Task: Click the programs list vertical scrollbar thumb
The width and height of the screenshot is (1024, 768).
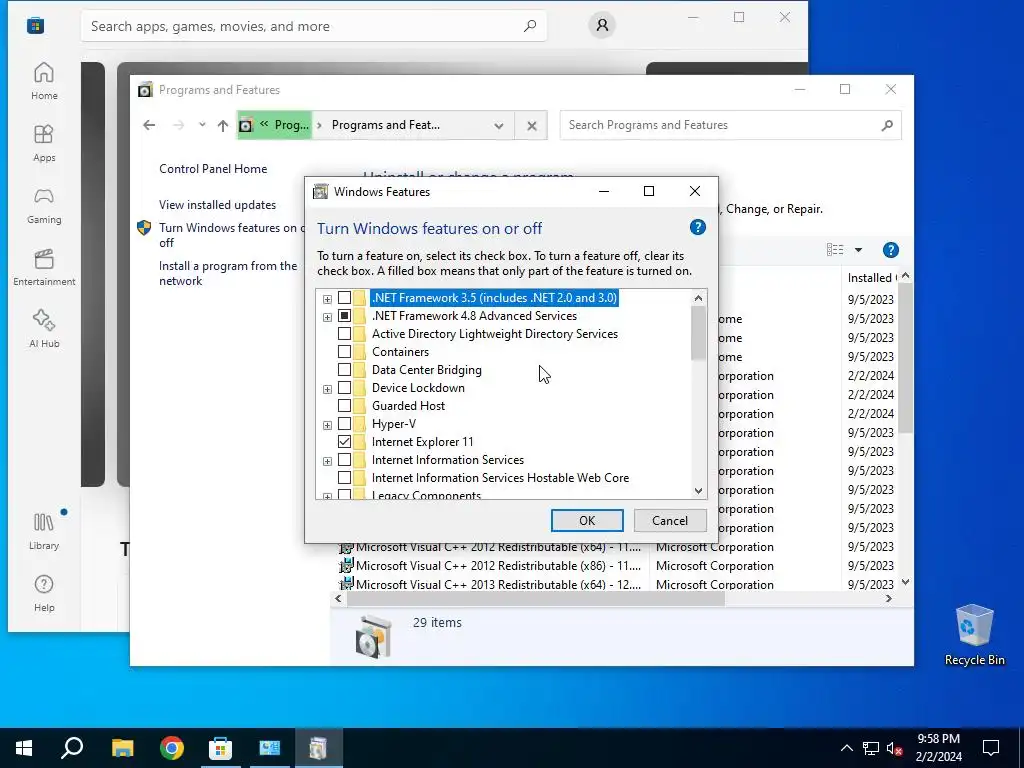Action: (x=905, y=358)
